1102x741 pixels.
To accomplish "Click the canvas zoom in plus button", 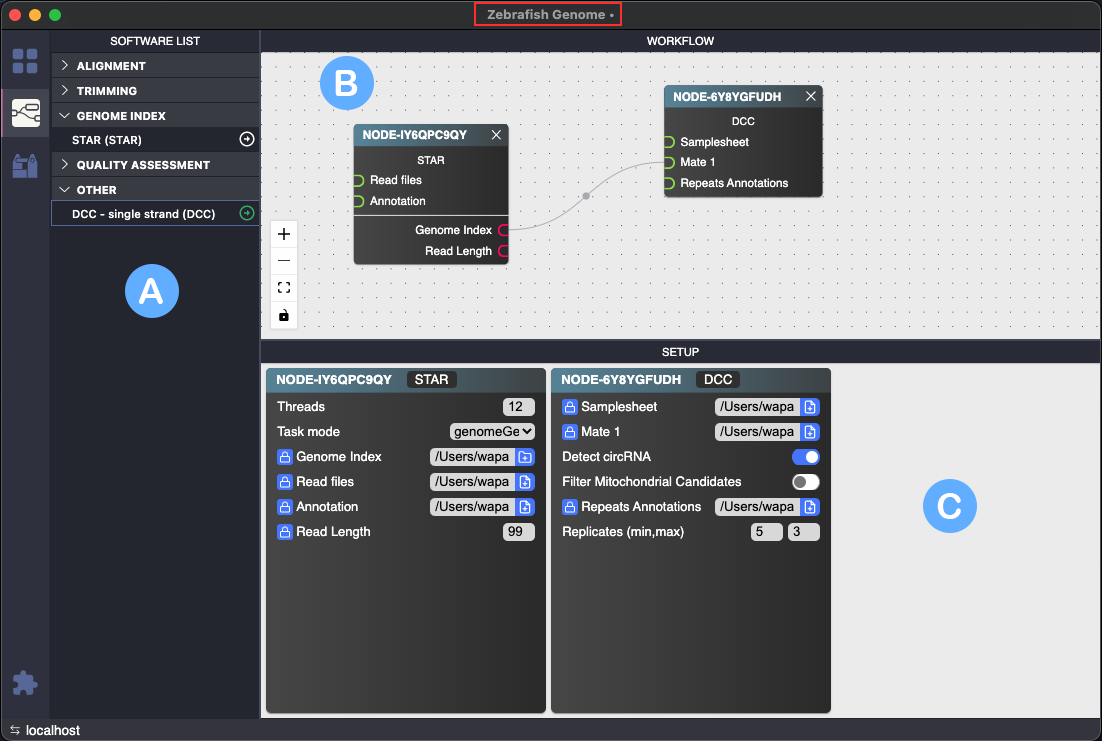I will tap(284, 234).
